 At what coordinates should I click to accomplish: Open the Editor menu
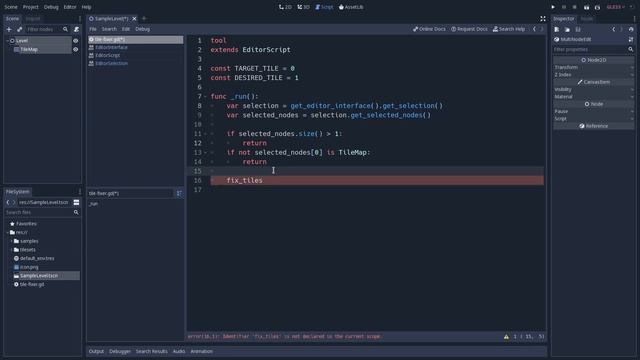(x=70, y=7)
